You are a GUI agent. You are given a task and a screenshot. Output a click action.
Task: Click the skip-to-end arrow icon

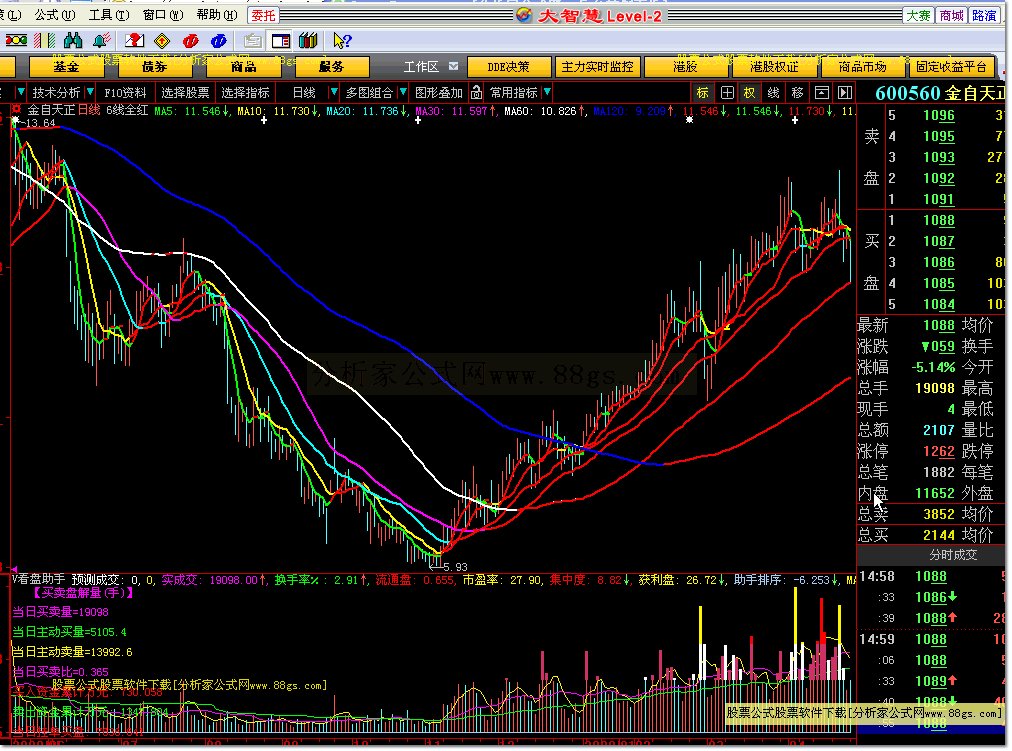(845, 93)
